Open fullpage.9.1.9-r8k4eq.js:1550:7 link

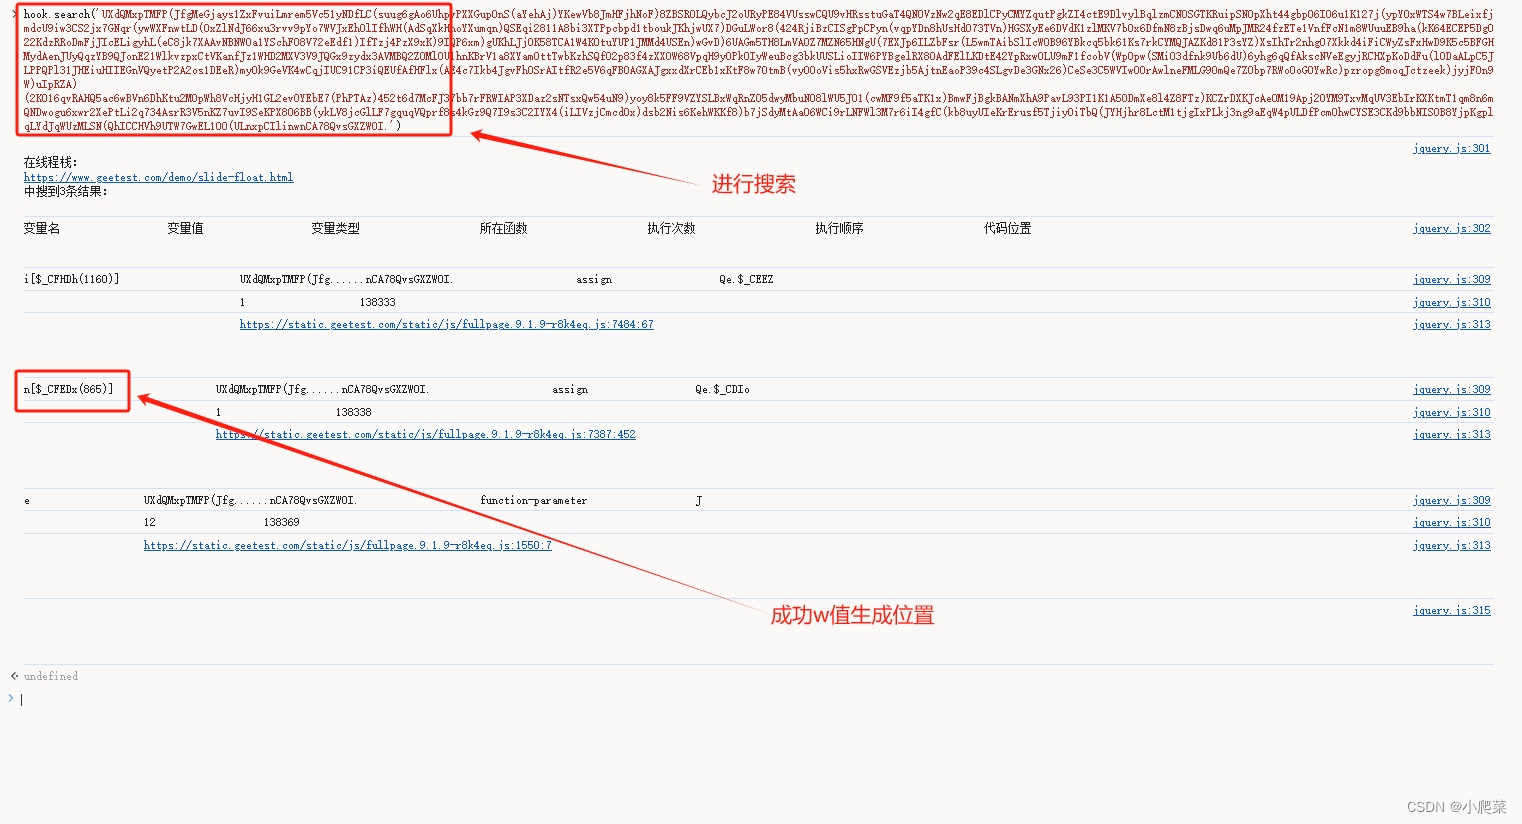click(x=347, y=545)
